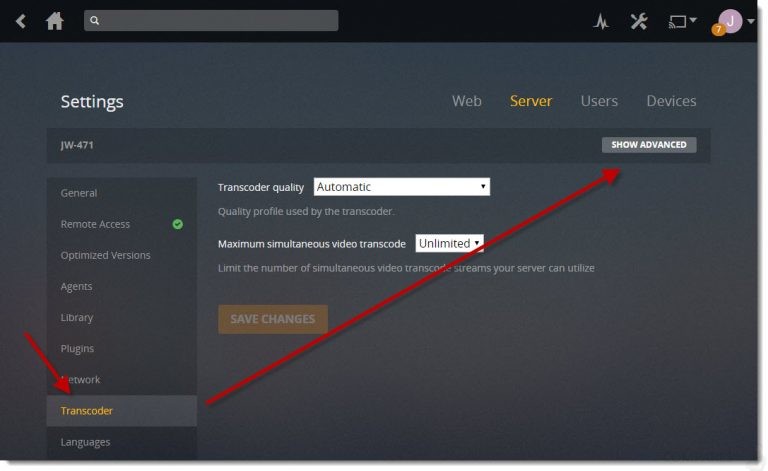Screen dimensions: 768x471
Task: Click the green Remote Access status checkmark
Action: coord(178,224)
